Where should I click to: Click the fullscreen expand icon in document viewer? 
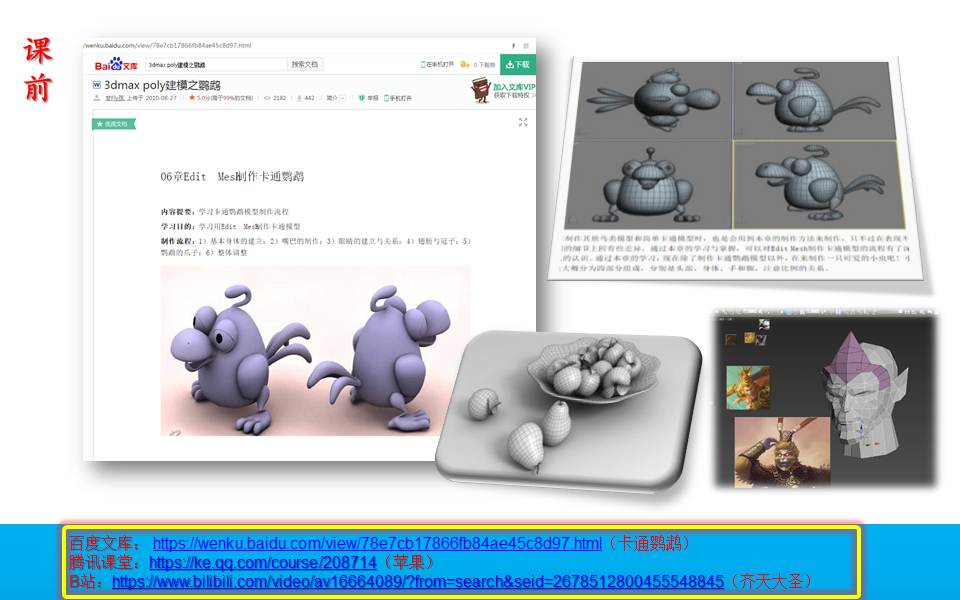[x=522, y=122]
